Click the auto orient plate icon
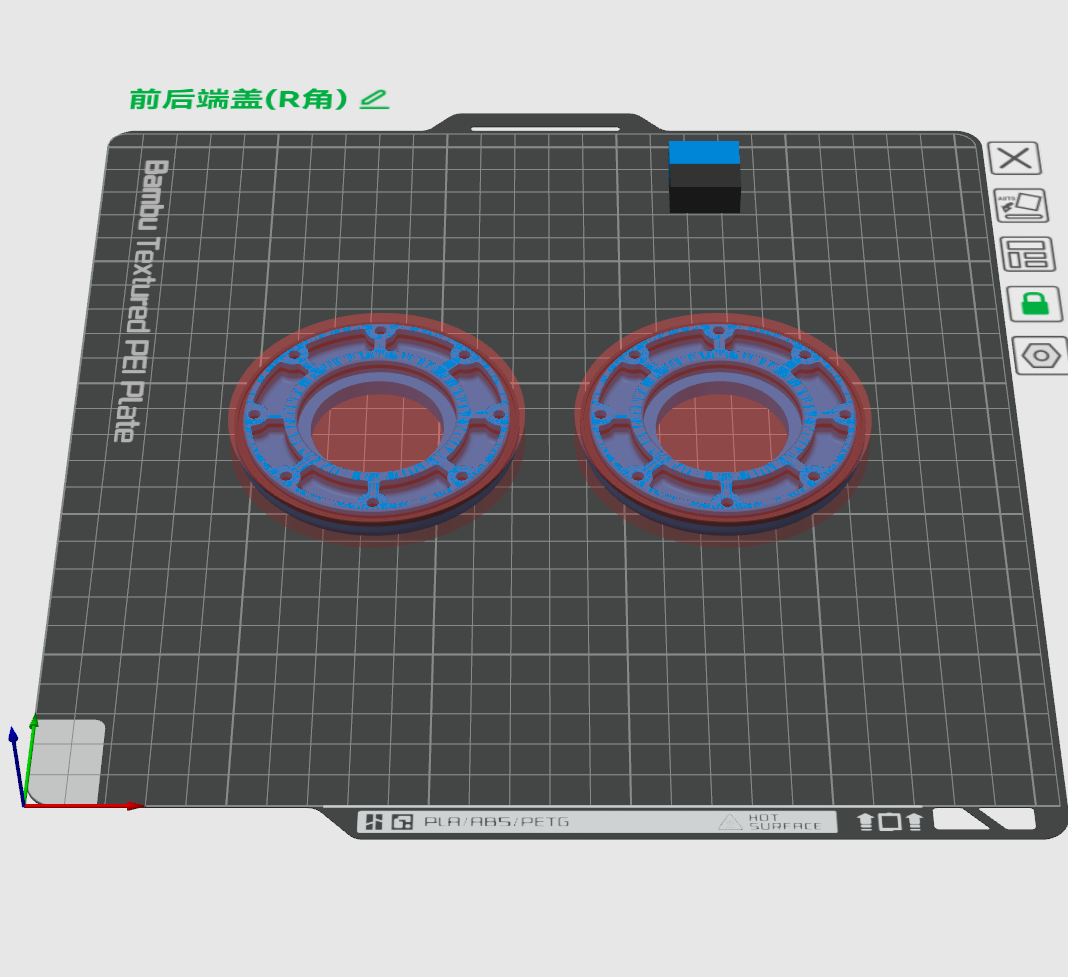 (1021, 206)
